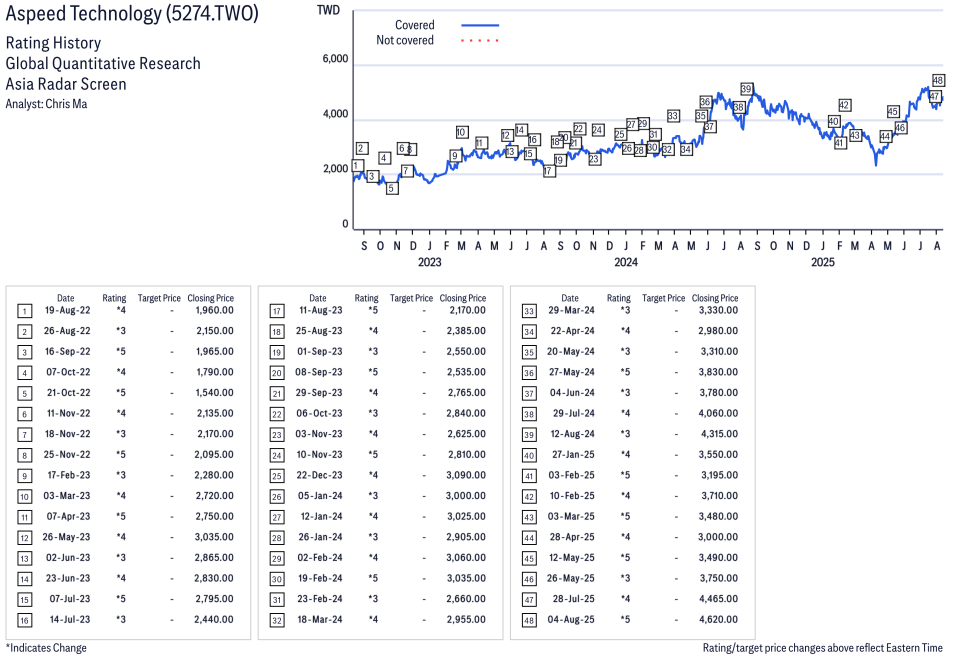Click closing price '2,440.00'
The height and width of the screenshot is (655, 954).
click(x=214, y=620)
